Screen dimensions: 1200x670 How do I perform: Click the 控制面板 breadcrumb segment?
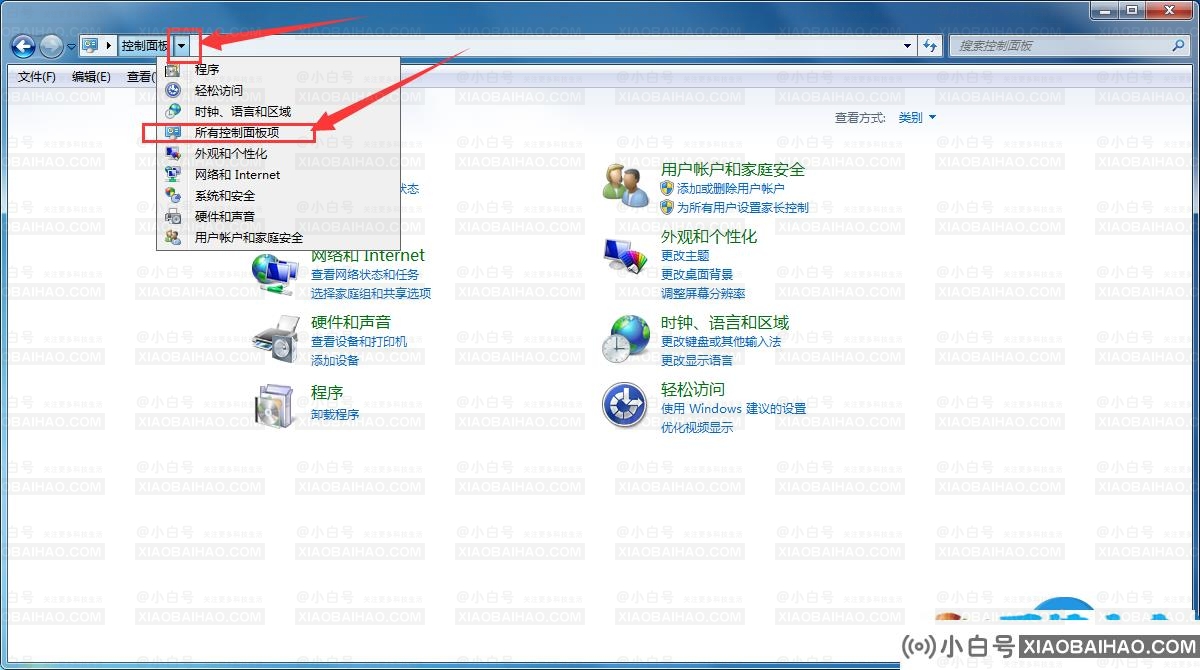pyautogui.click(x=144, y=46)
